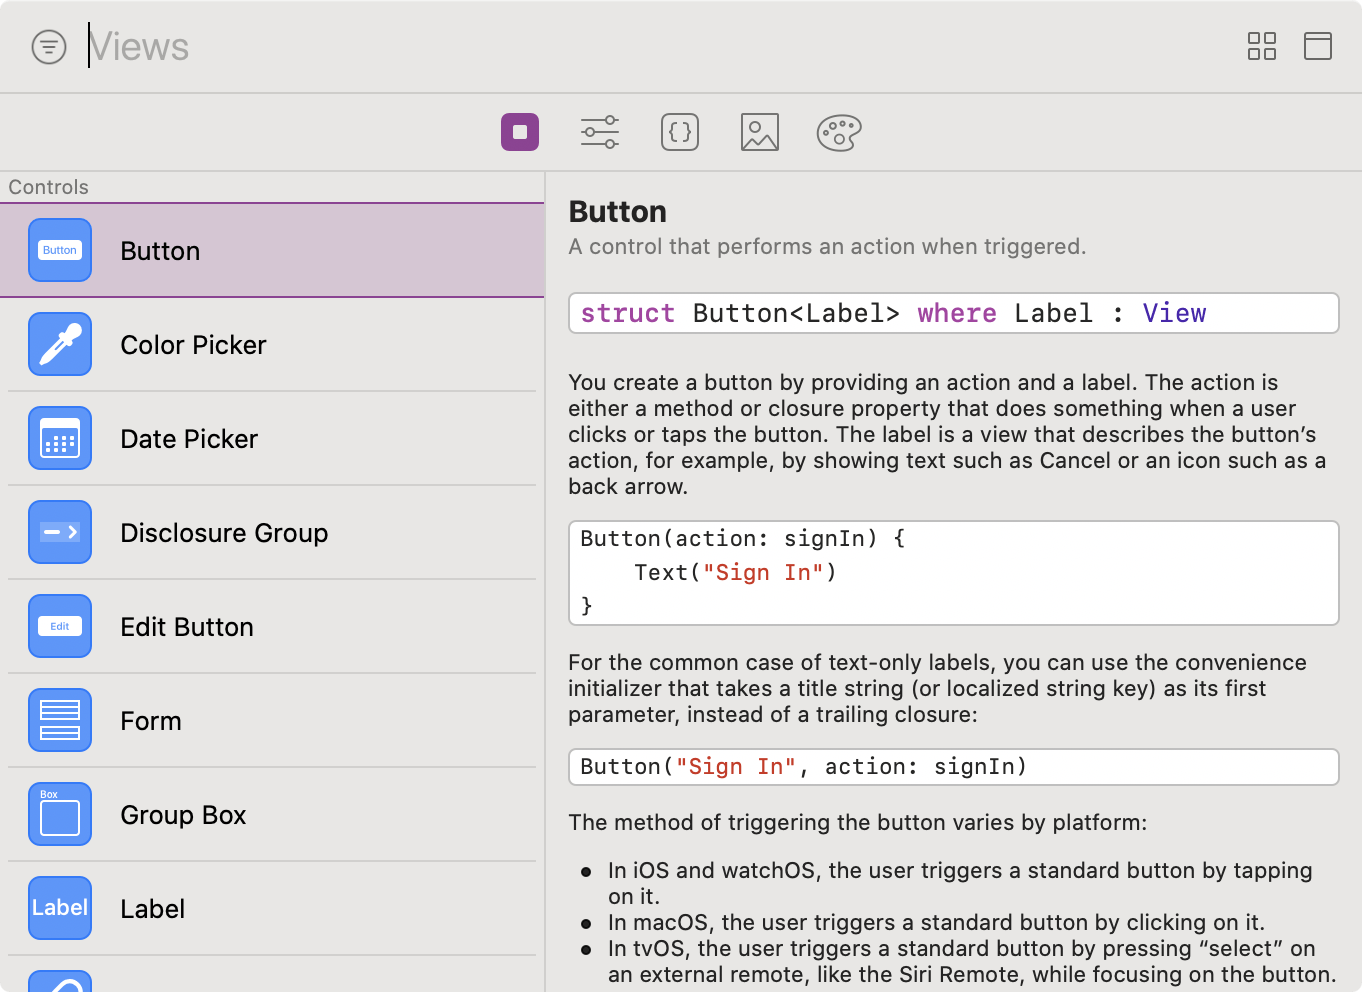
Task: Click the Form lines icon
Action: coord(60,720)
